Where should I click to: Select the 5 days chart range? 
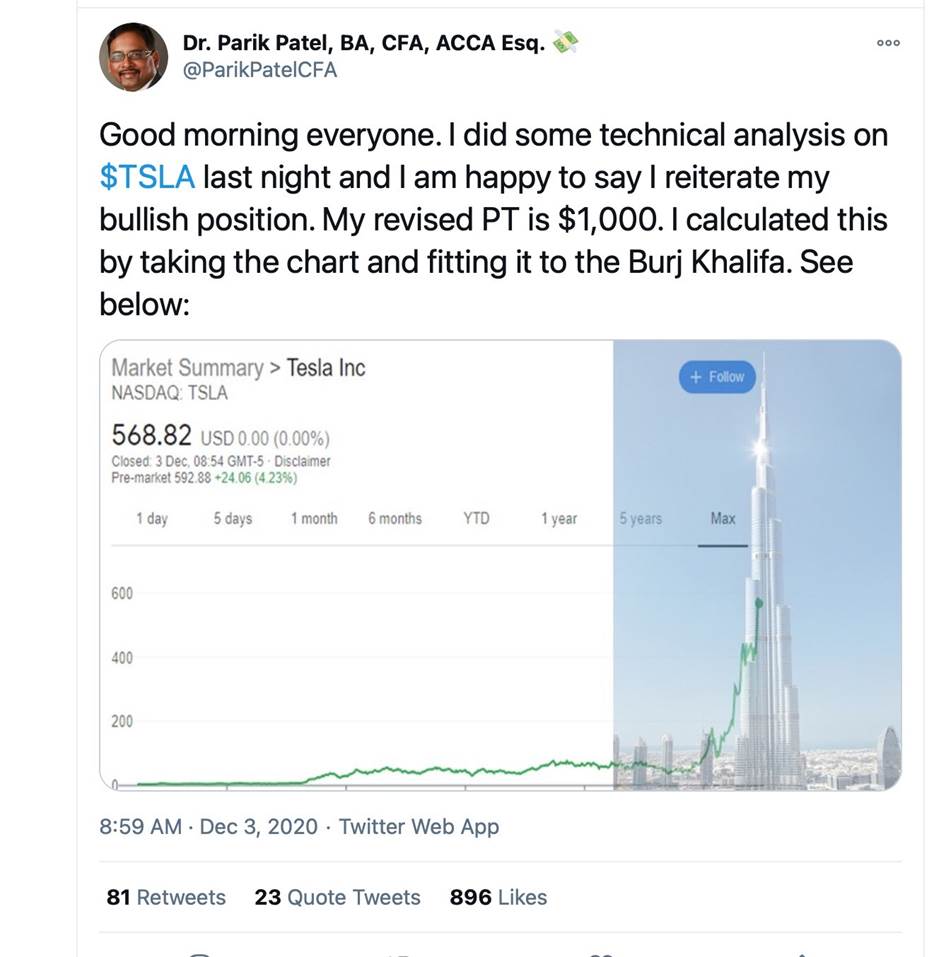(x=232, y=519)
